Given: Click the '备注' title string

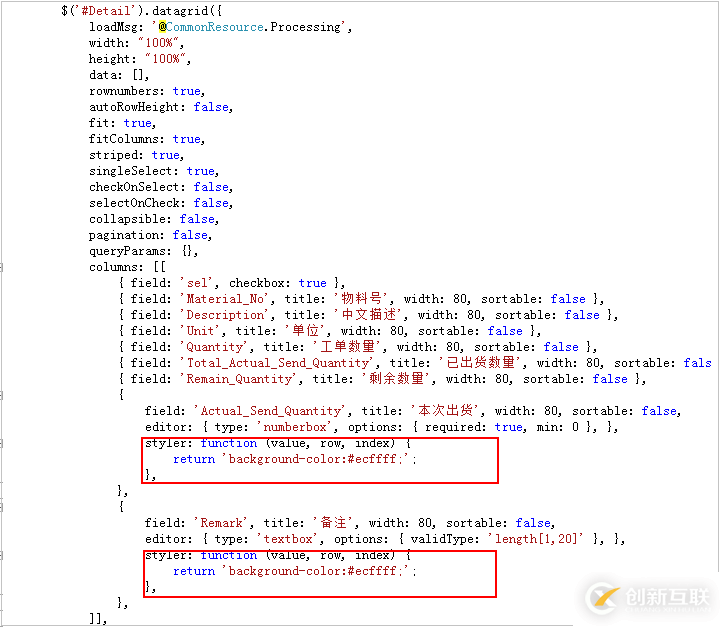Looking at the screenshot, I should [333, 523].
